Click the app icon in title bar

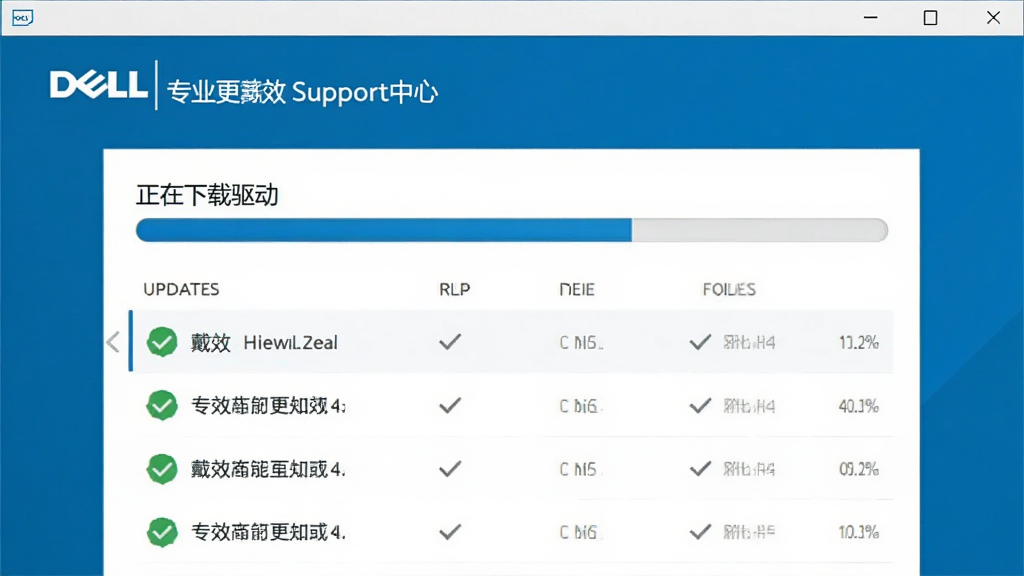[x=22, y=18]
